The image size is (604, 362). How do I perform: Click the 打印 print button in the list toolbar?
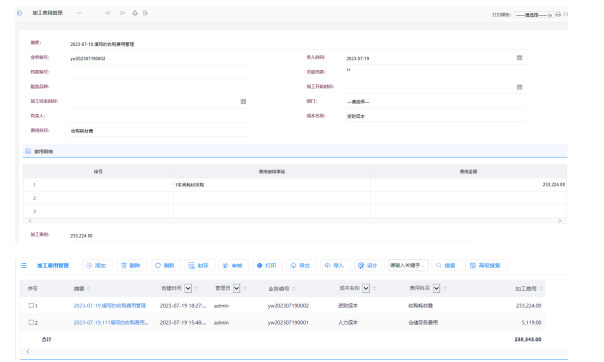point(267,265)
